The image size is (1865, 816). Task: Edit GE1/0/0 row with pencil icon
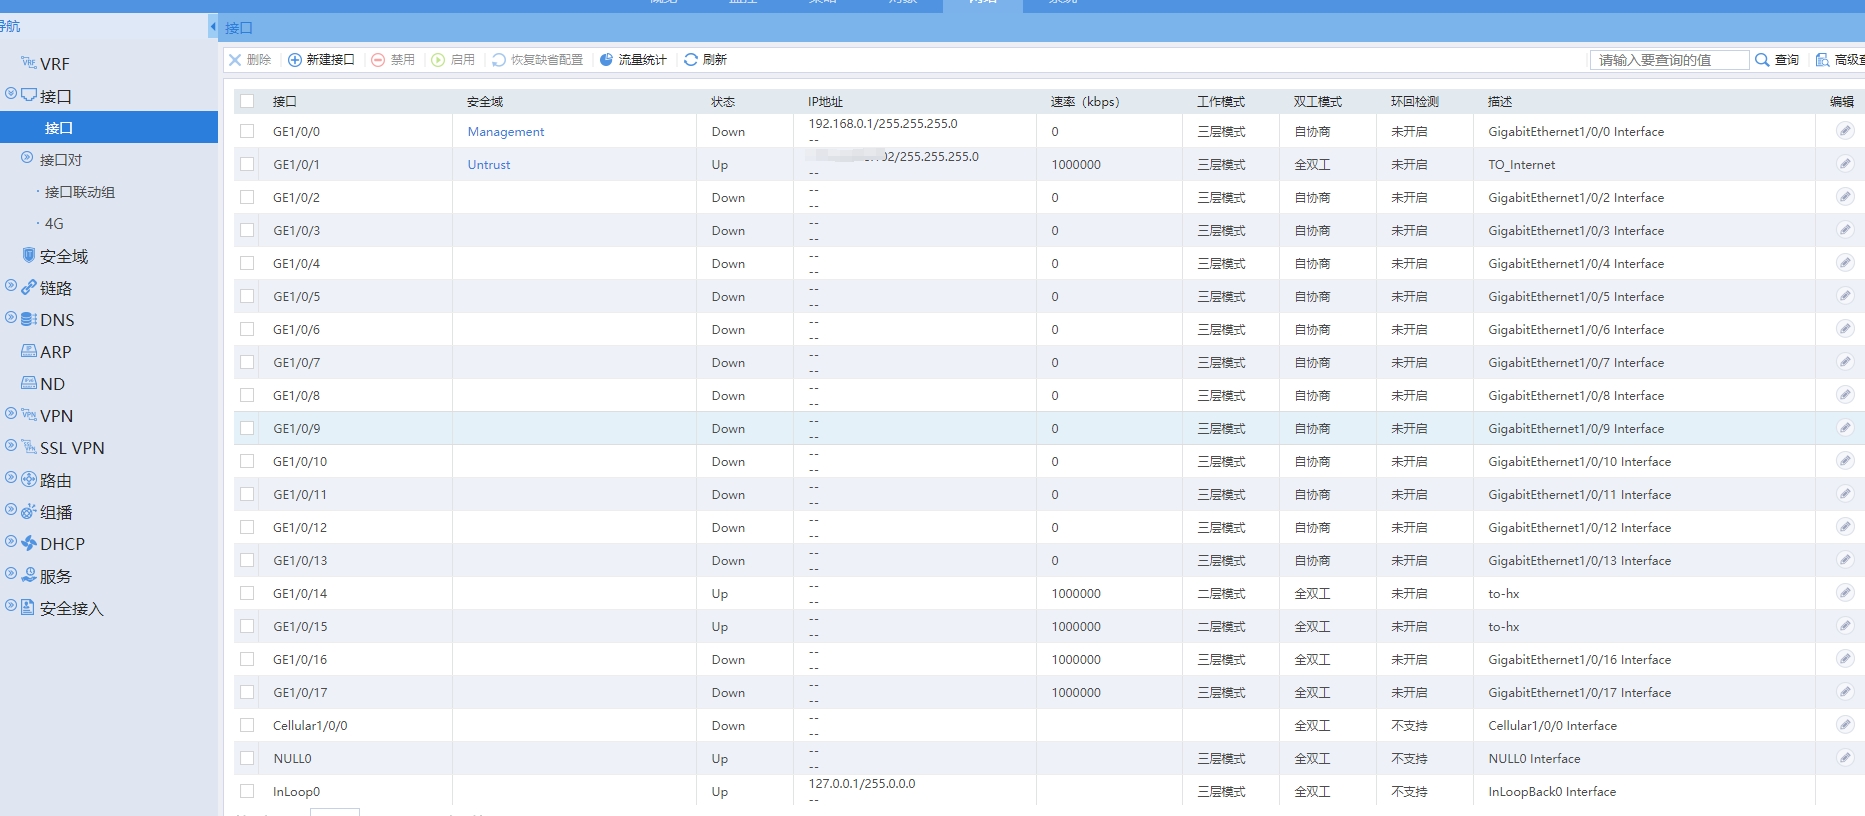click(x=1845, y=131)
